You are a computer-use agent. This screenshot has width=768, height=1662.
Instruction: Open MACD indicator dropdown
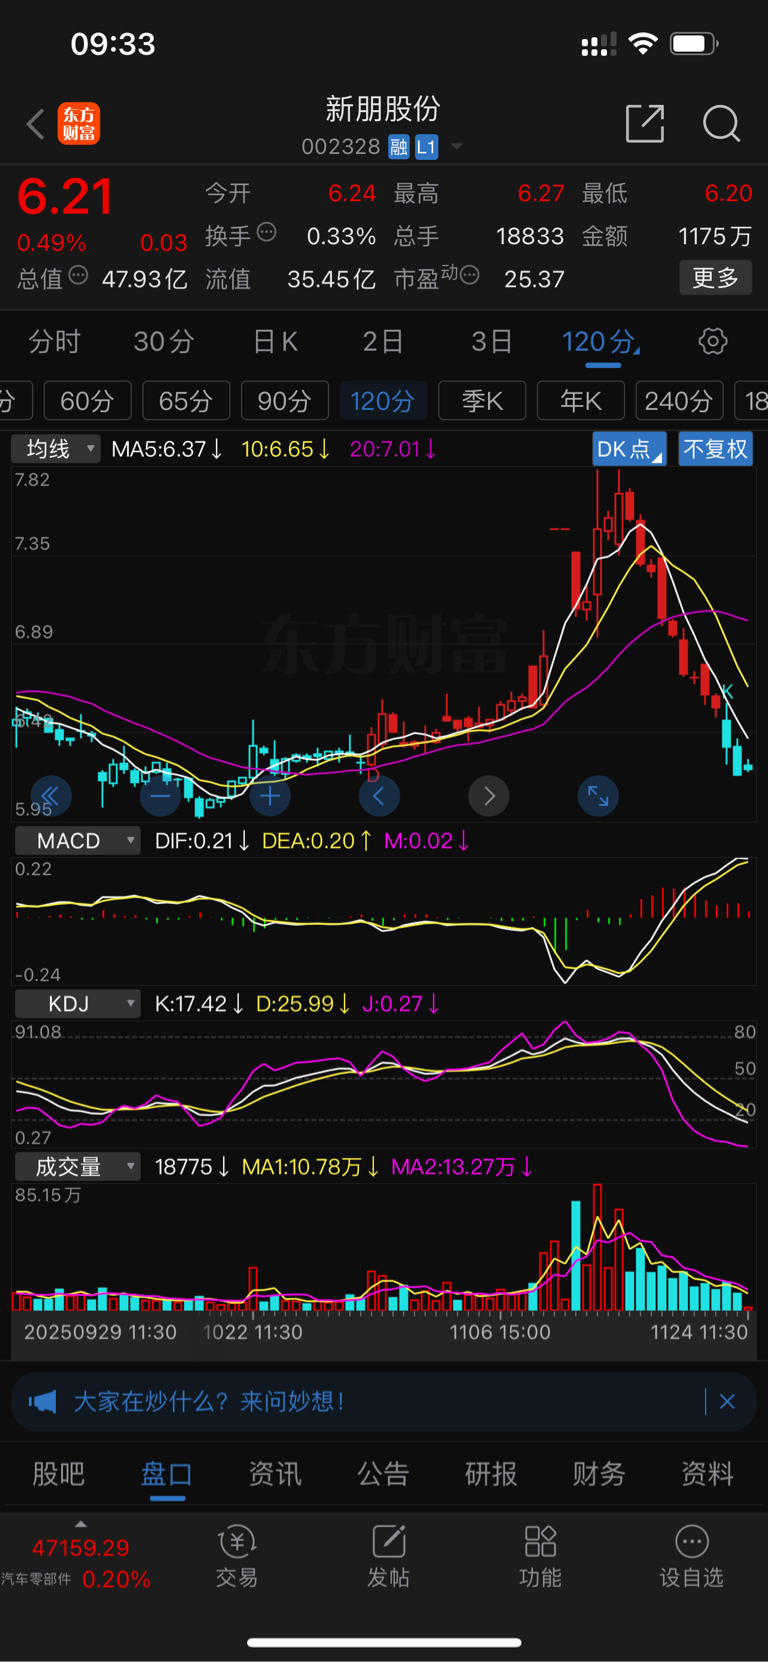(x=77, y=841)
